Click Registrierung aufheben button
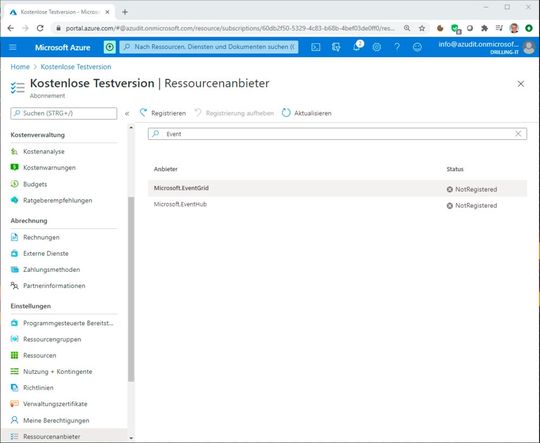 coord(234,113)
